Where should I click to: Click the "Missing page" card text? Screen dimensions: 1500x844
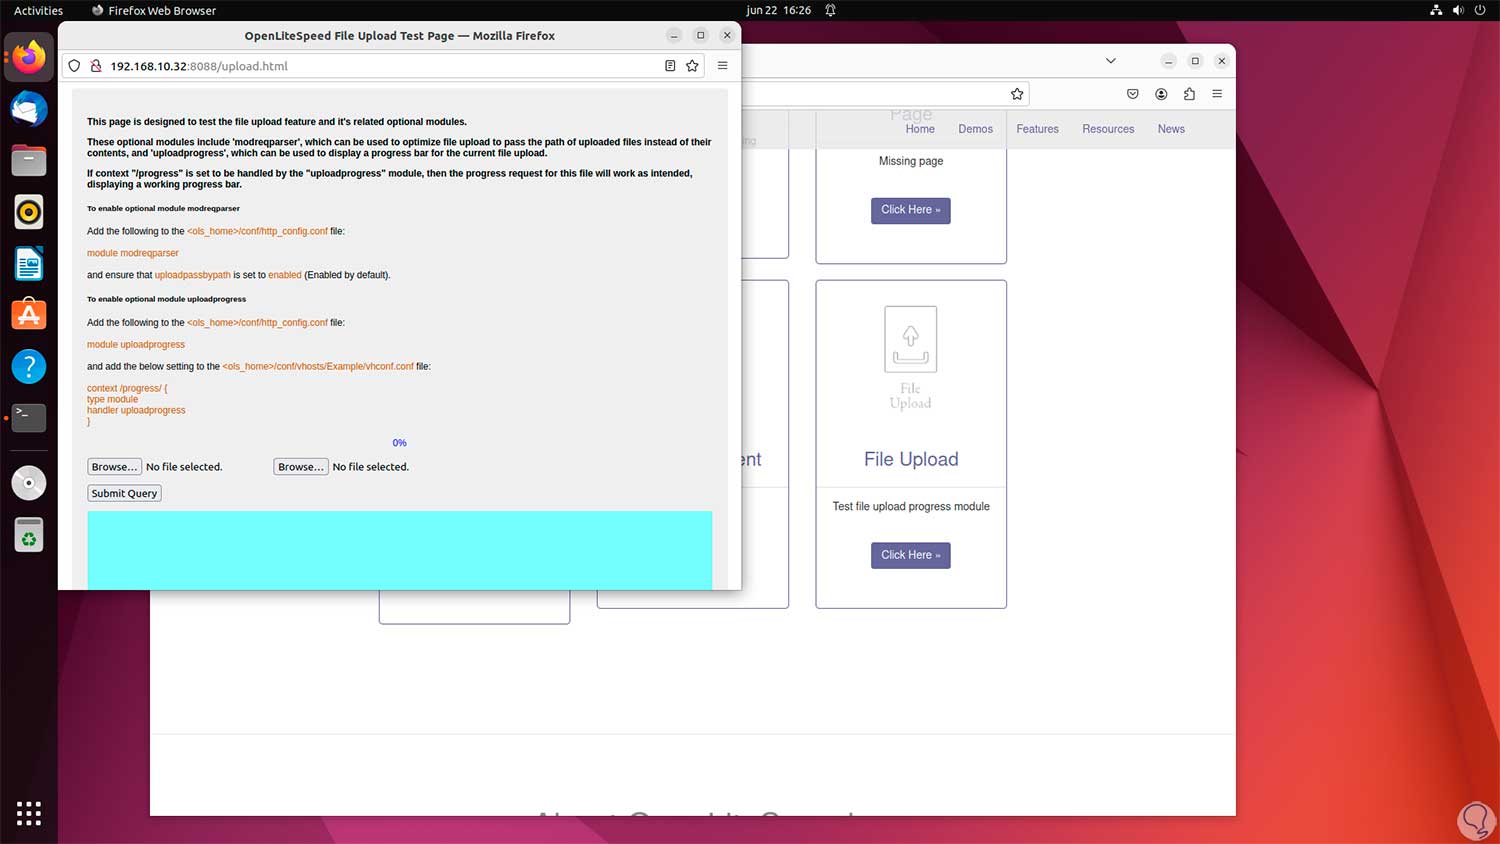(911, 161)
